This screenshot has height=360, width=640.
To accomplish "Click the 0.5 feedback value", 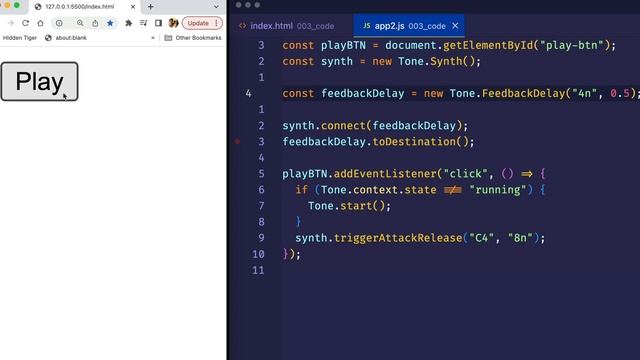I will pos(620,93).
